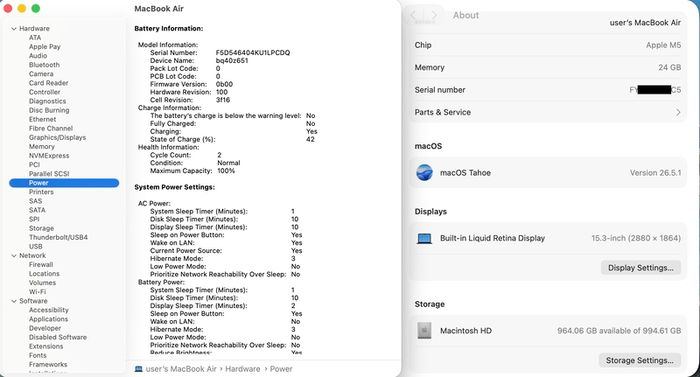Select Memory in the System Information sidebar
The image size is (700, 377).
point(42,147)
